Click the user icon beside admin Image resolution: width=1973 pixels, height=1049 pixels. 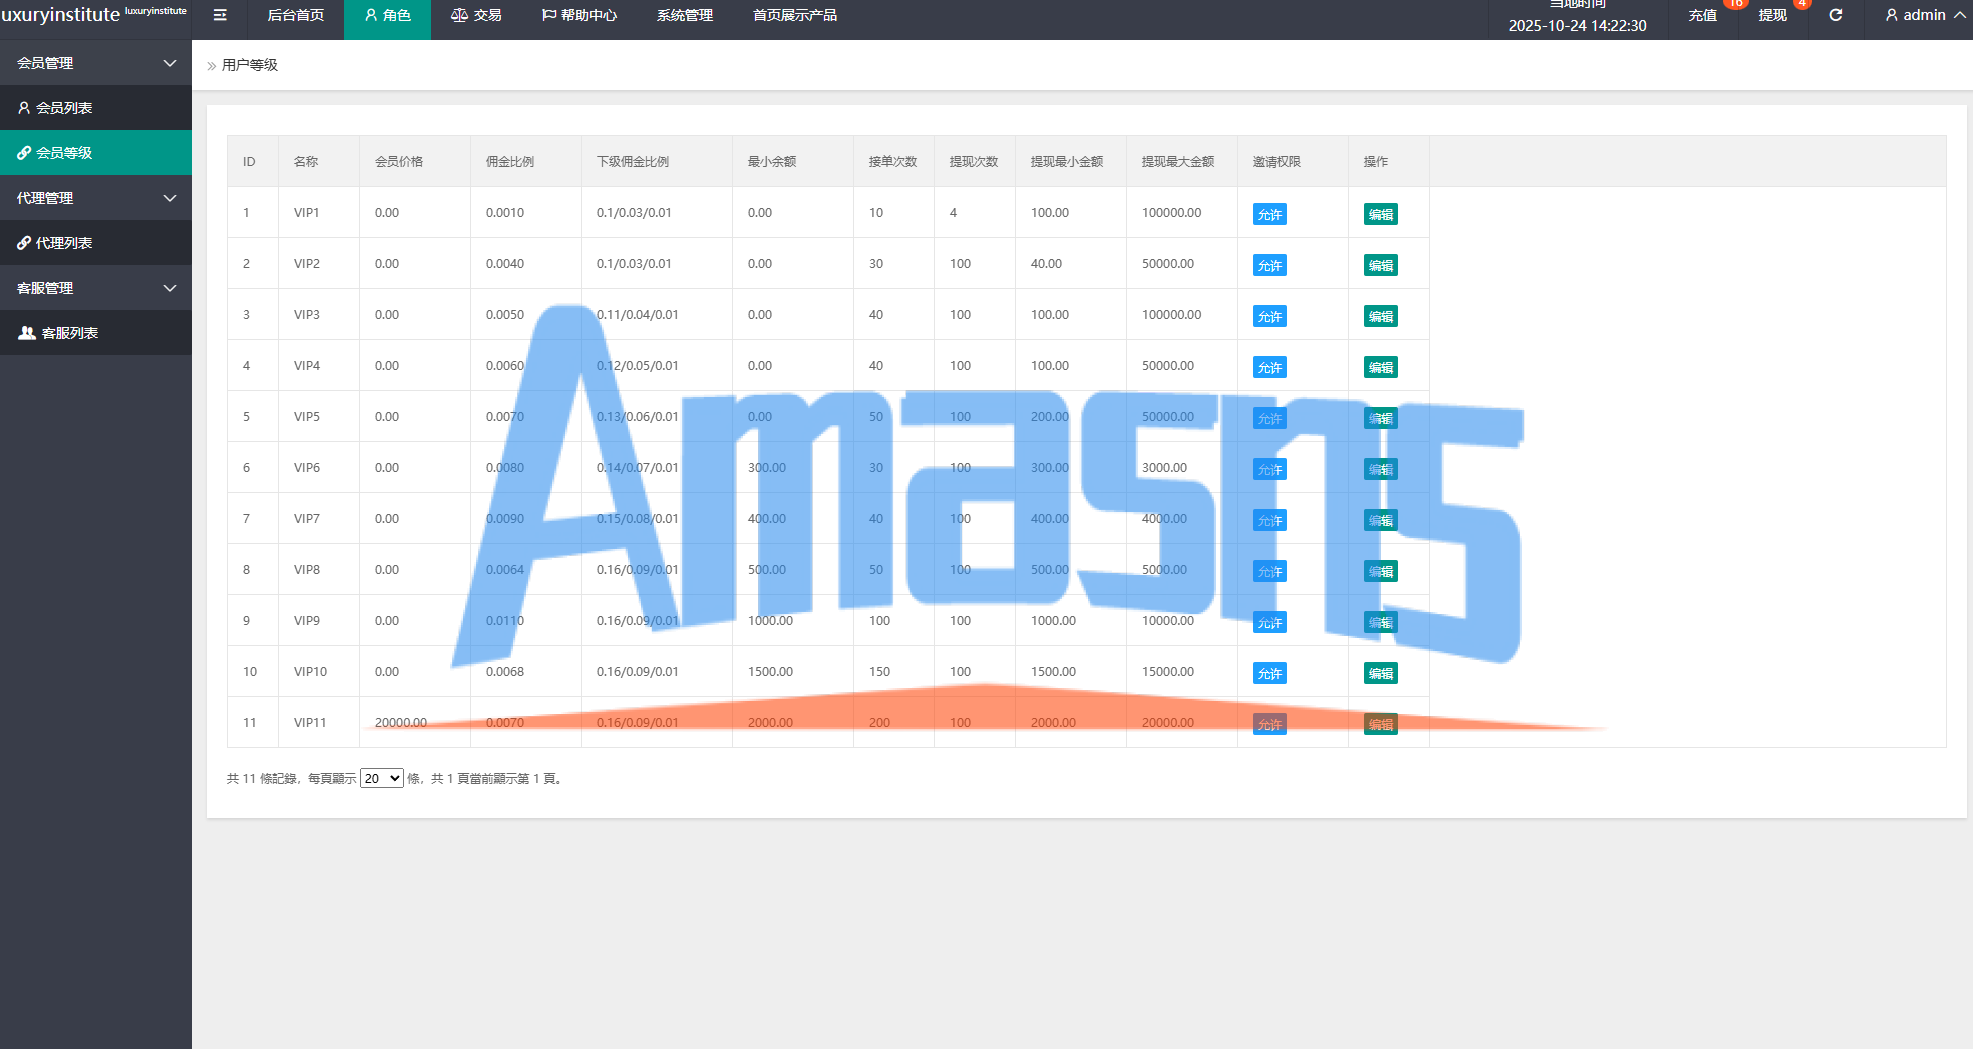click(1891, 15)
